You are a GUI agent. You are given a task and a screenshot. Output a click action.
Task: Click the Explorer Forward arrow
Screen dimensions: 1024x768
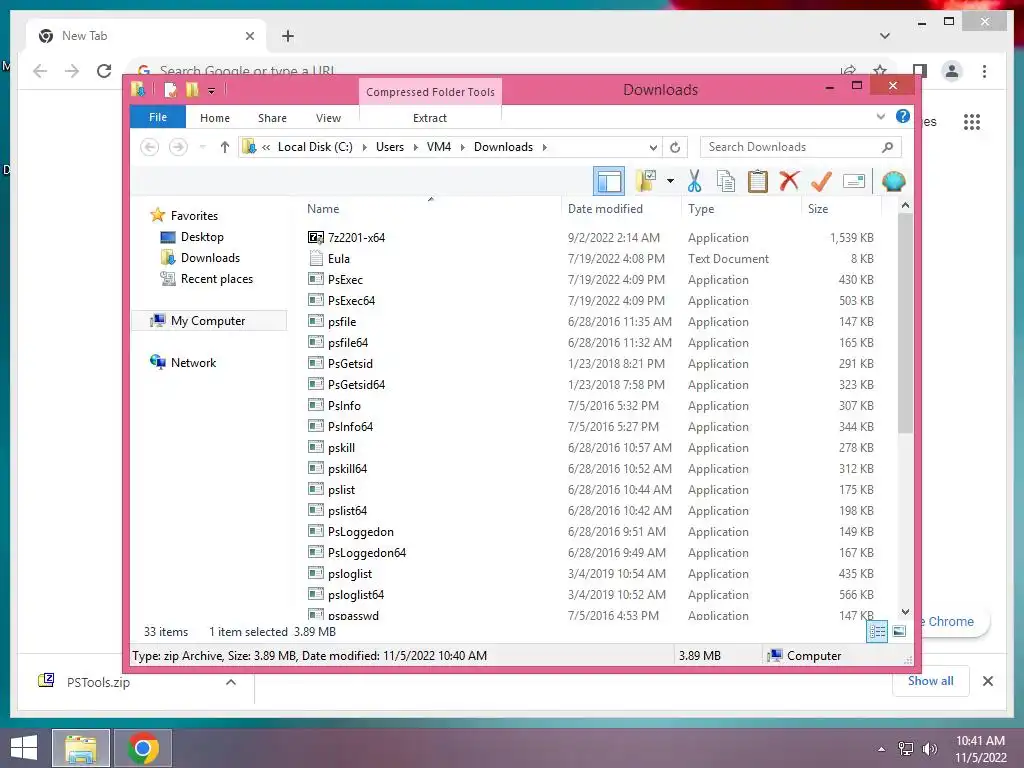tap(178, 147)
